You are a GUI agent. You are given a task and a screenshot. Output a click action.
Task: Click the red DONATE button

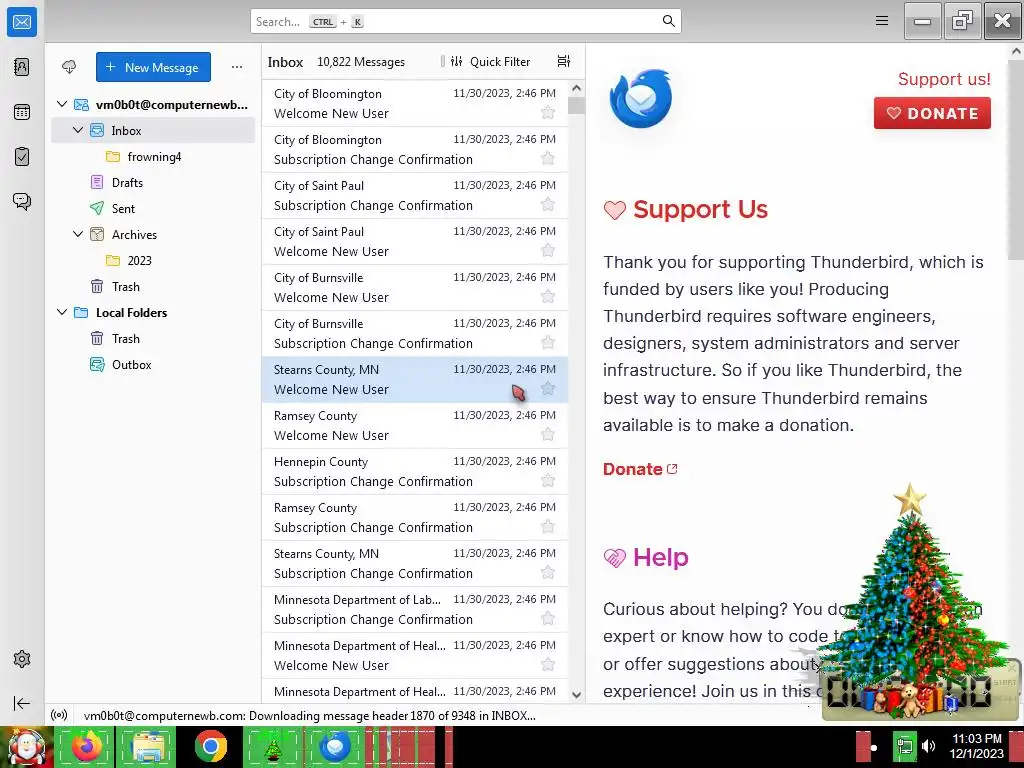click(932, 113)
